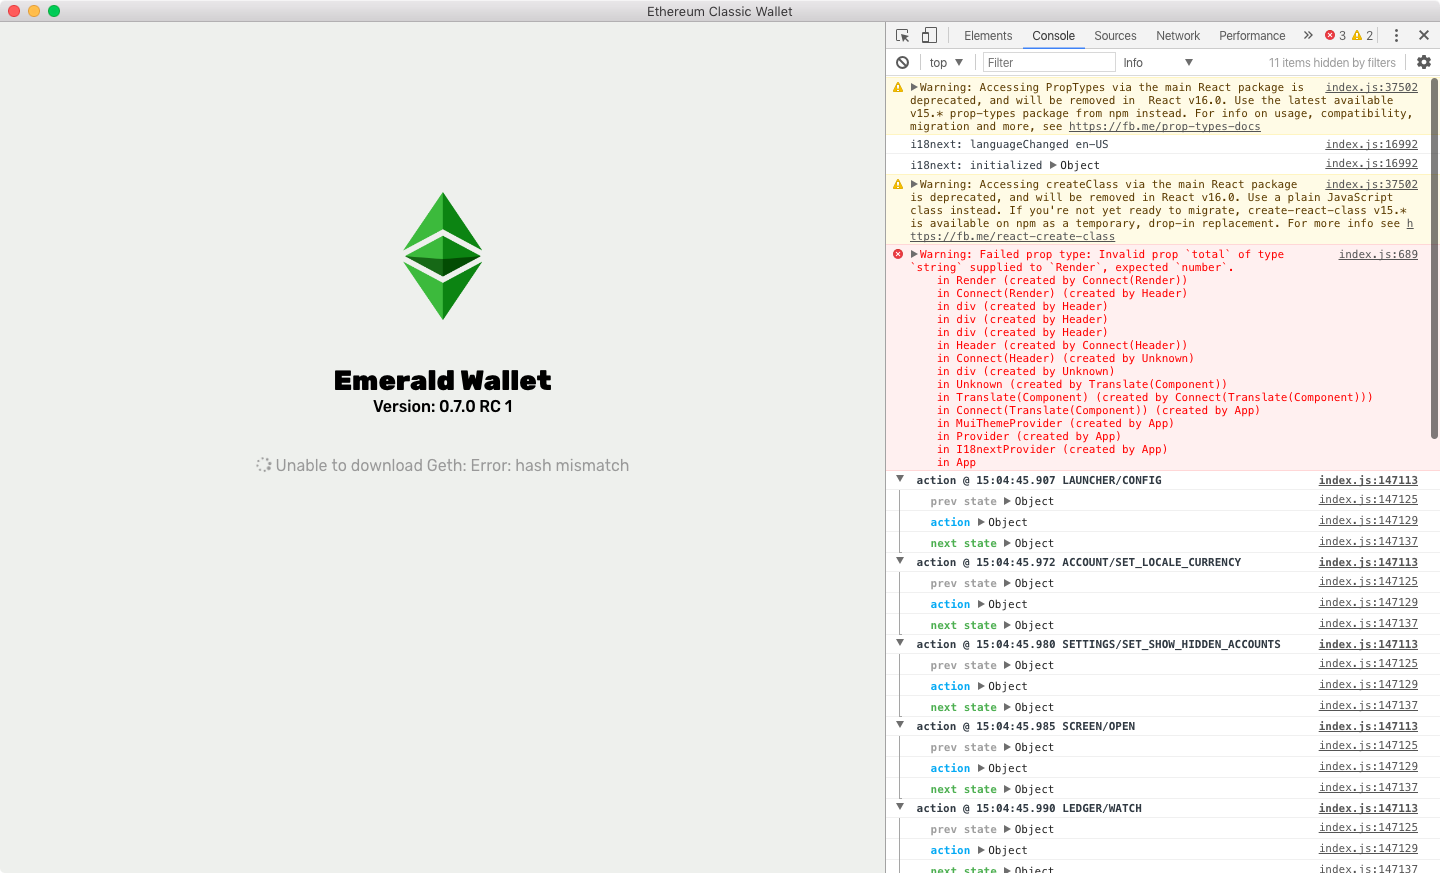
Task: Click the red error count badge
Action: click(1335, 35)
